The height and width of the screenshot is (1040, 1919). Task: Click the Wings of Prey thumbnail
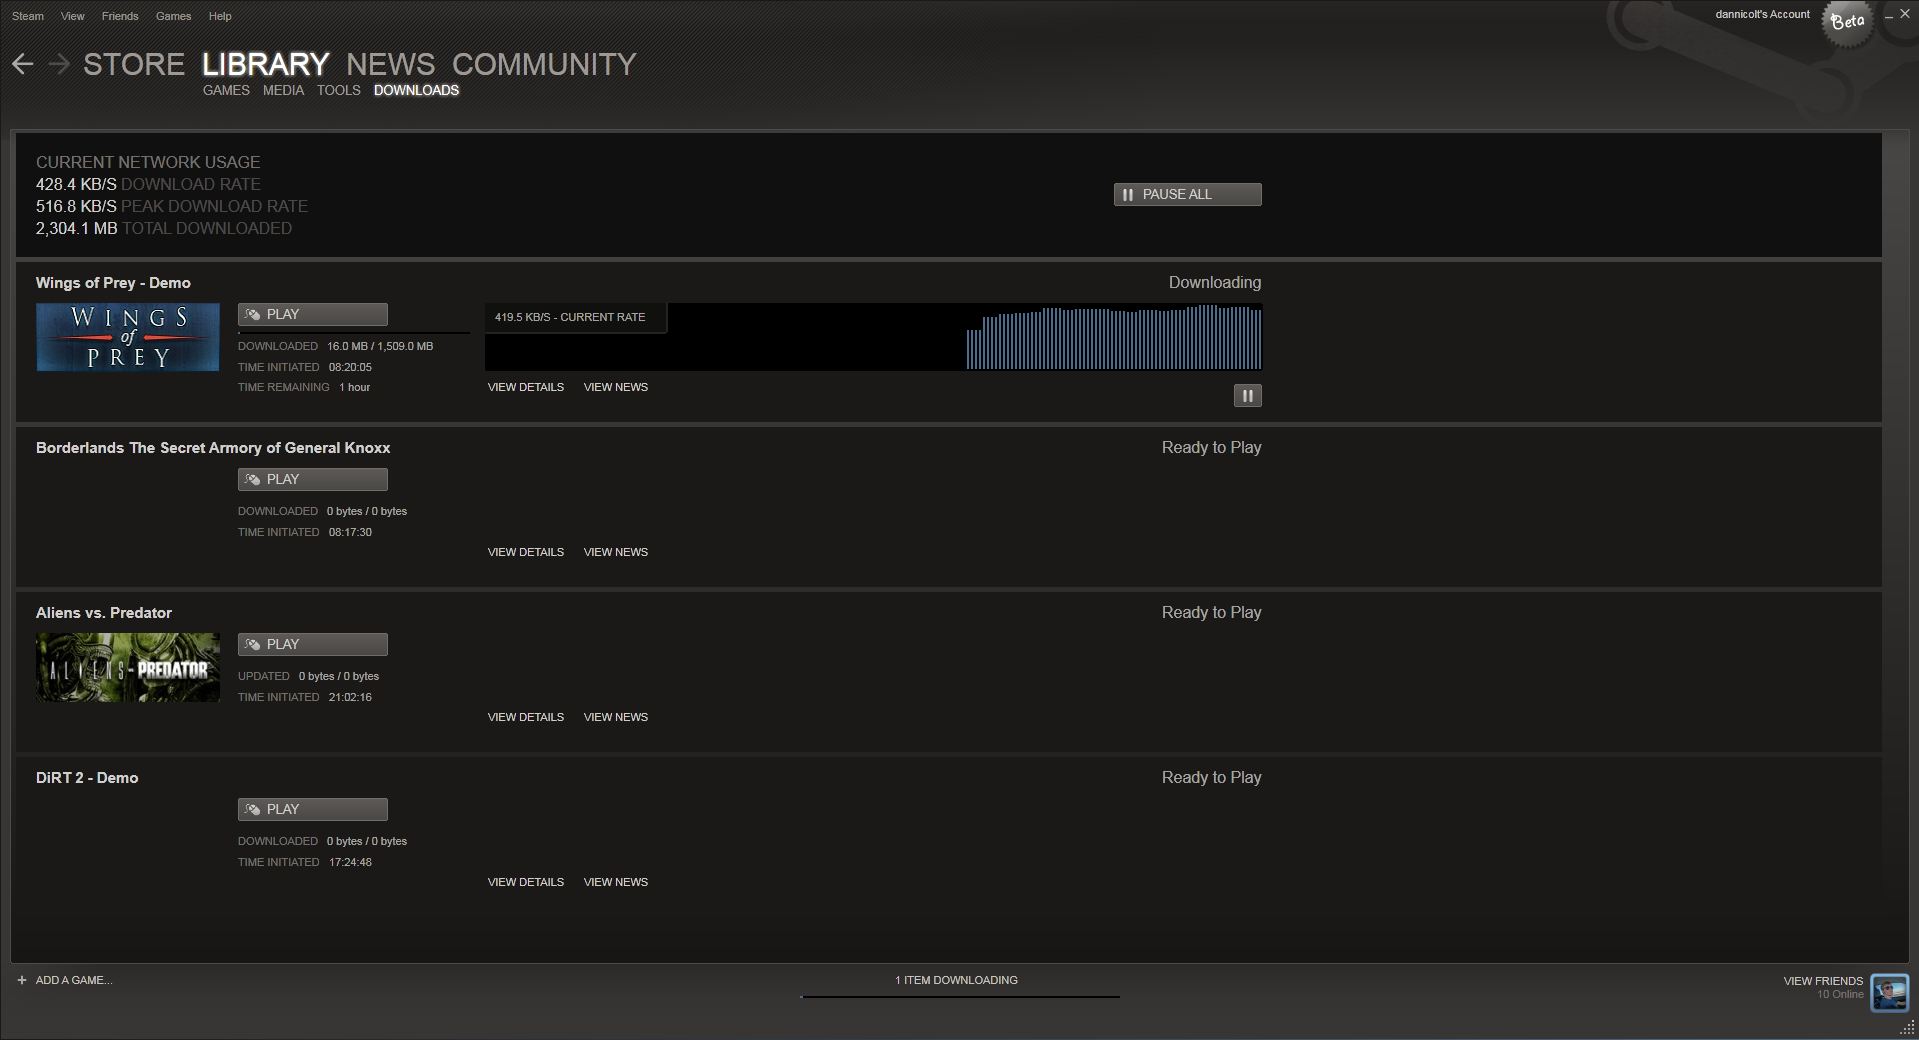pyautogui.click(x=127, y=337)
